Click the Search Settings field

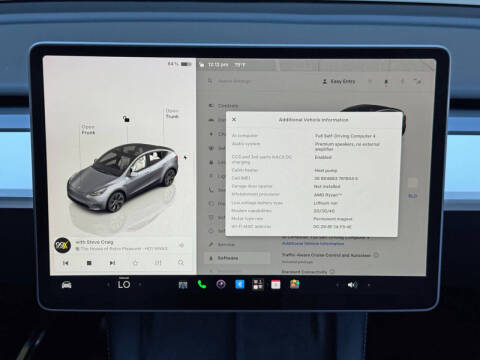pos(234,81)
